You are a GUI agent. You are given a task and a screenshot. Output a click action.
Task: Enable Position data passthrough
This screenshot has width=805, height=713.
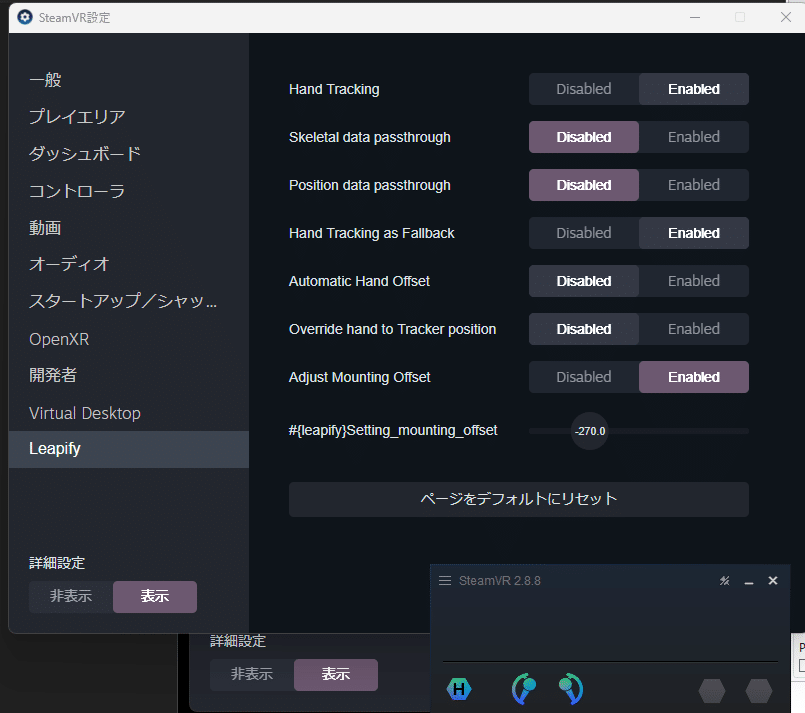[694, 185]
